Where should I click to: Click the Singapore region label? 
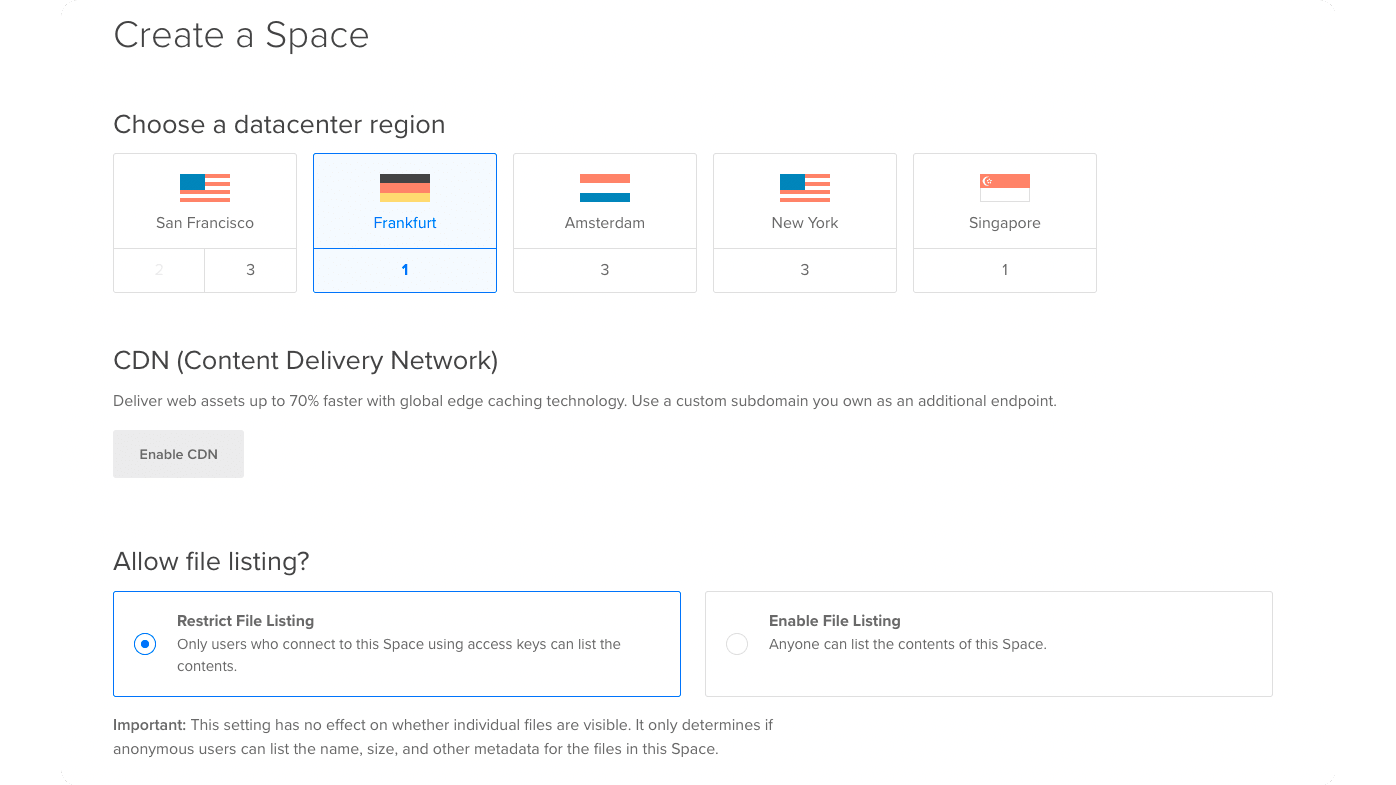[1005, 223]
